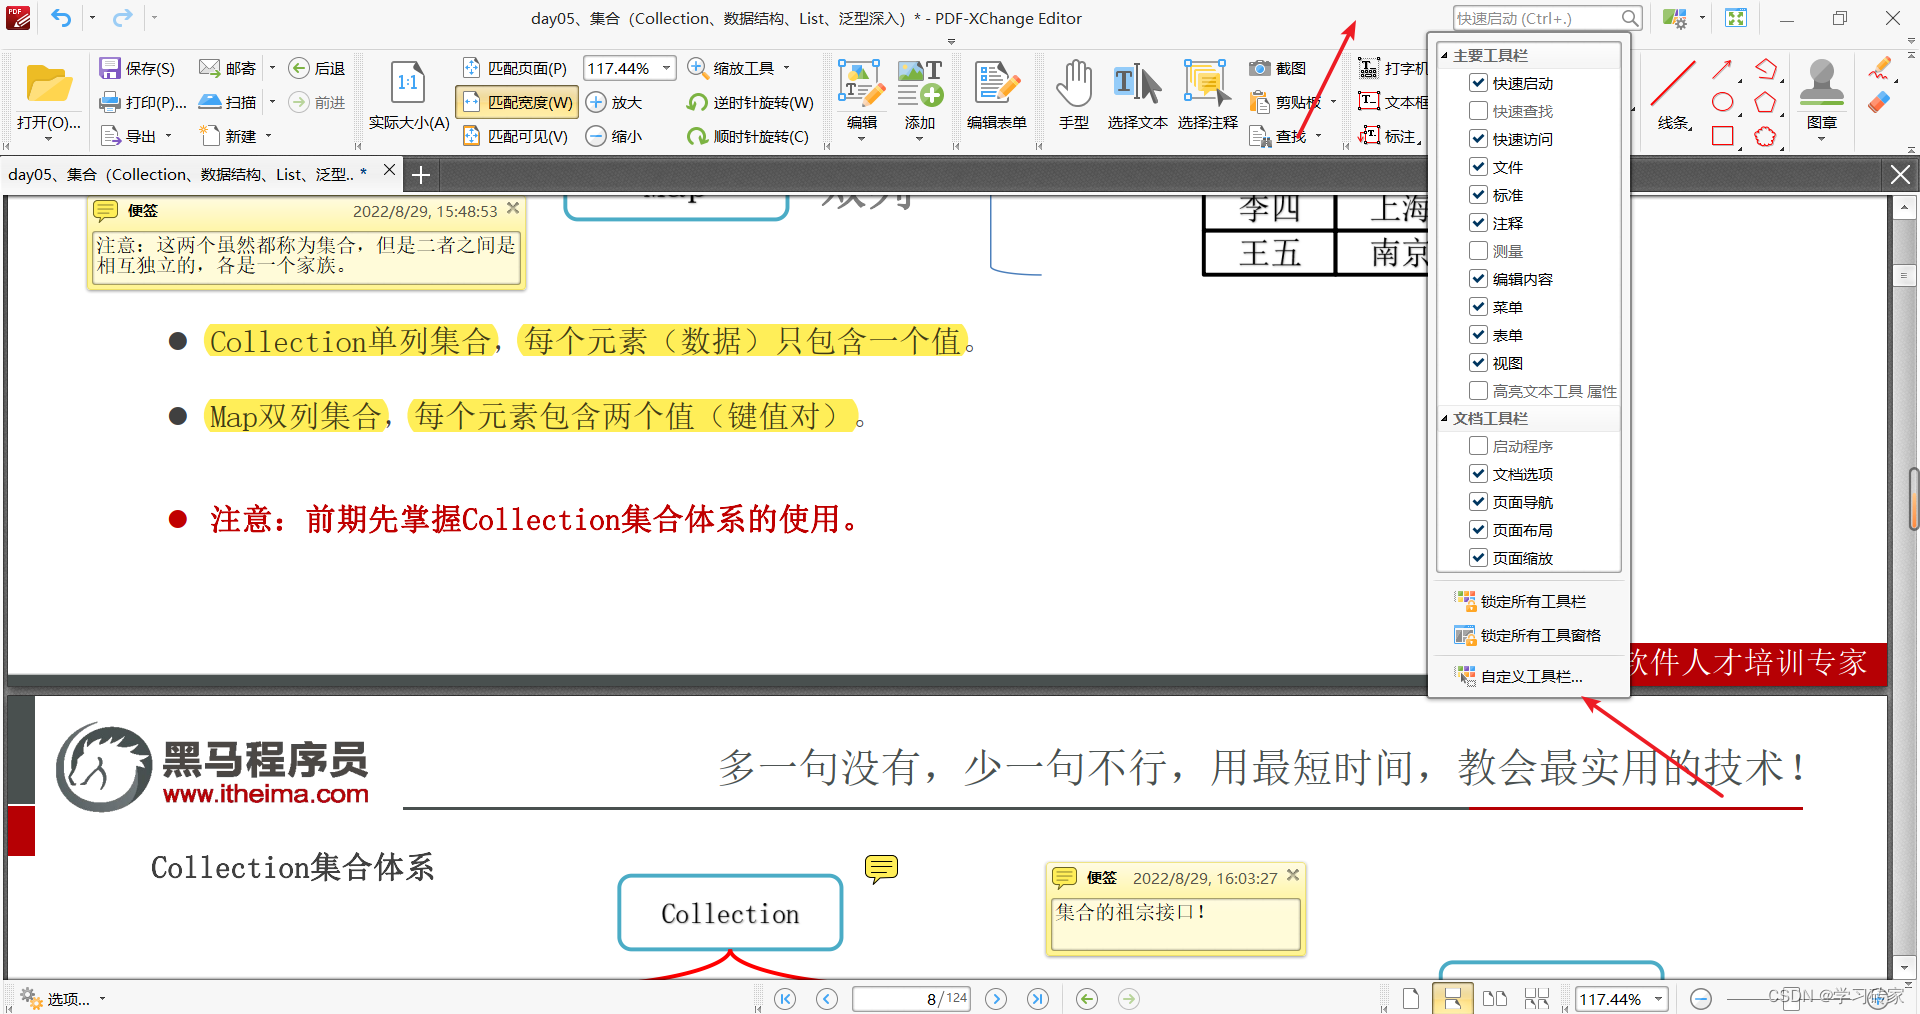The height and width of the screenshot is (1014, 1920).
Task: Open a new tab with plus button
Action: 421,175
